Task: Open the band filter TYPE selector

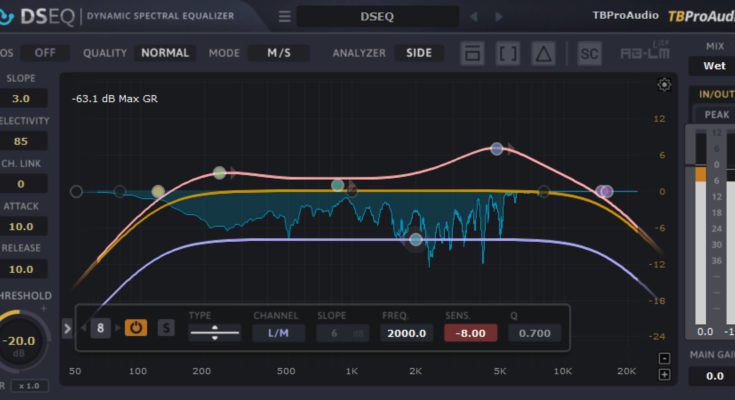Action: pos(214,333)
